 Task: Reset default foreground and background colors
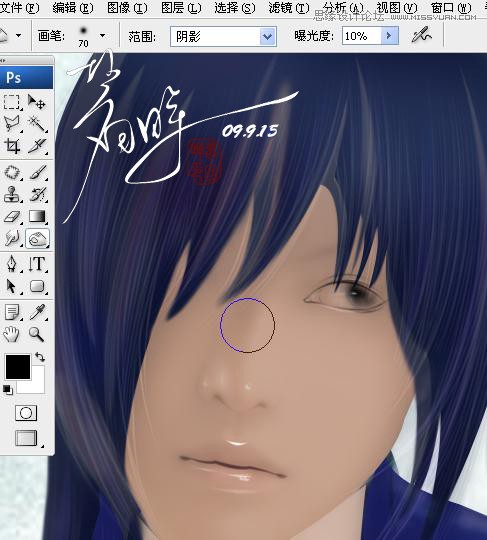point(7,390)
